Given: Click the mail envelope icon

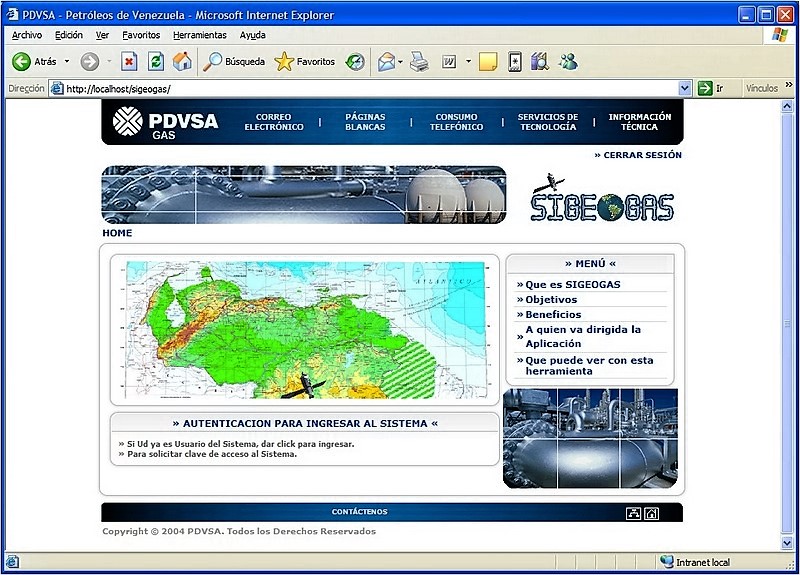Looking at the screenshot, I should (386, 62).
